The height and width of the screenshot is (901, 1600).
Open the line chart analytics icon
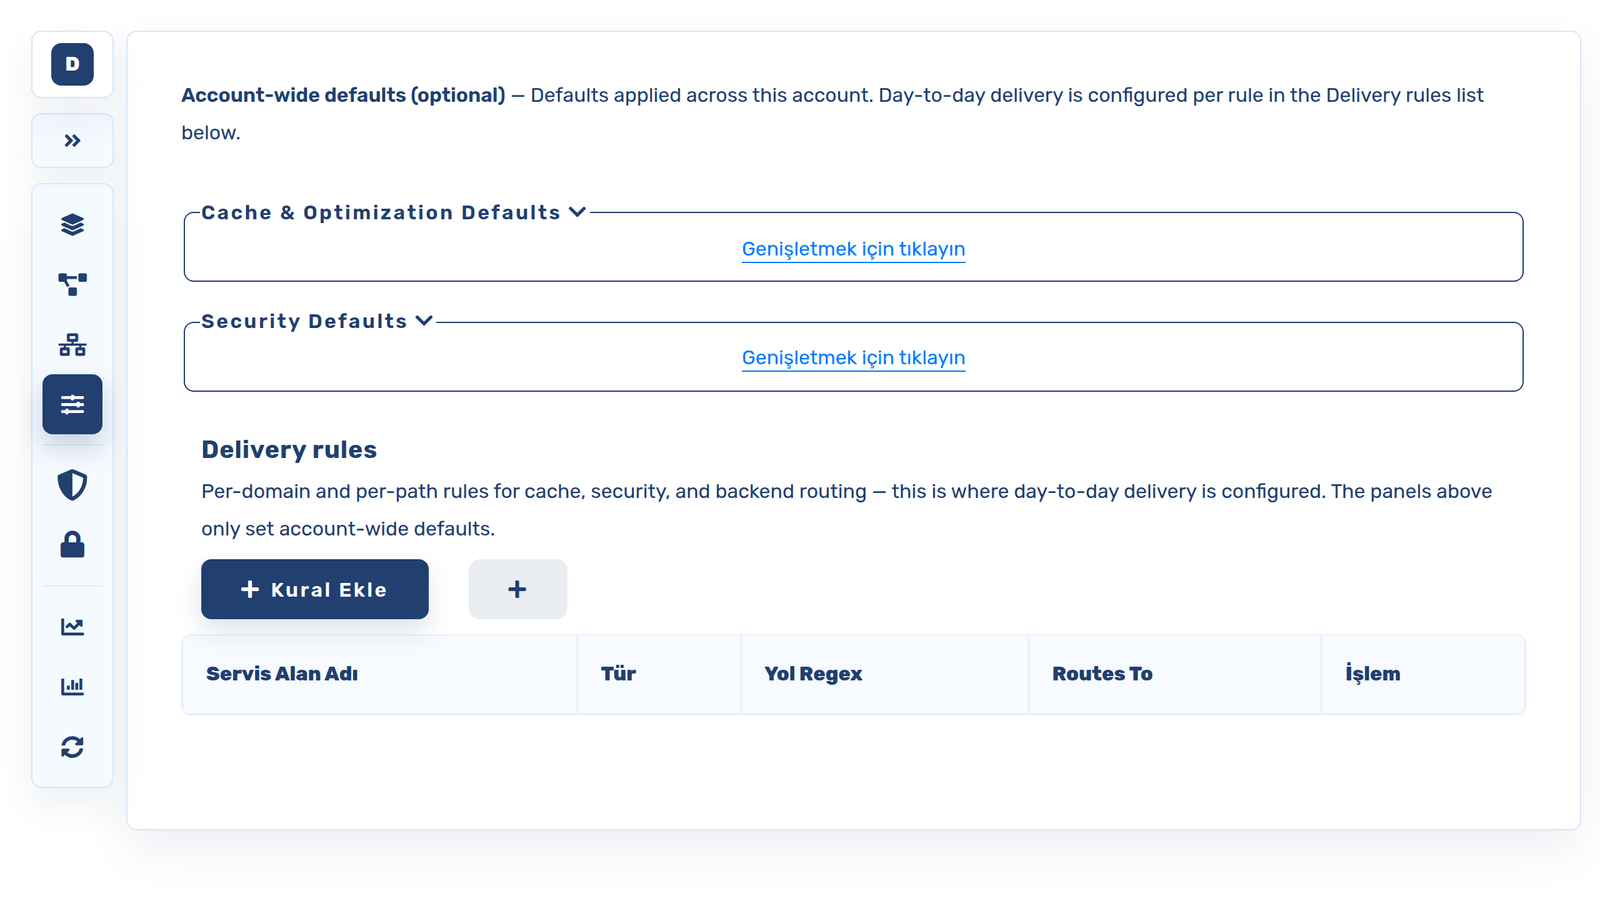click(72, 627)
